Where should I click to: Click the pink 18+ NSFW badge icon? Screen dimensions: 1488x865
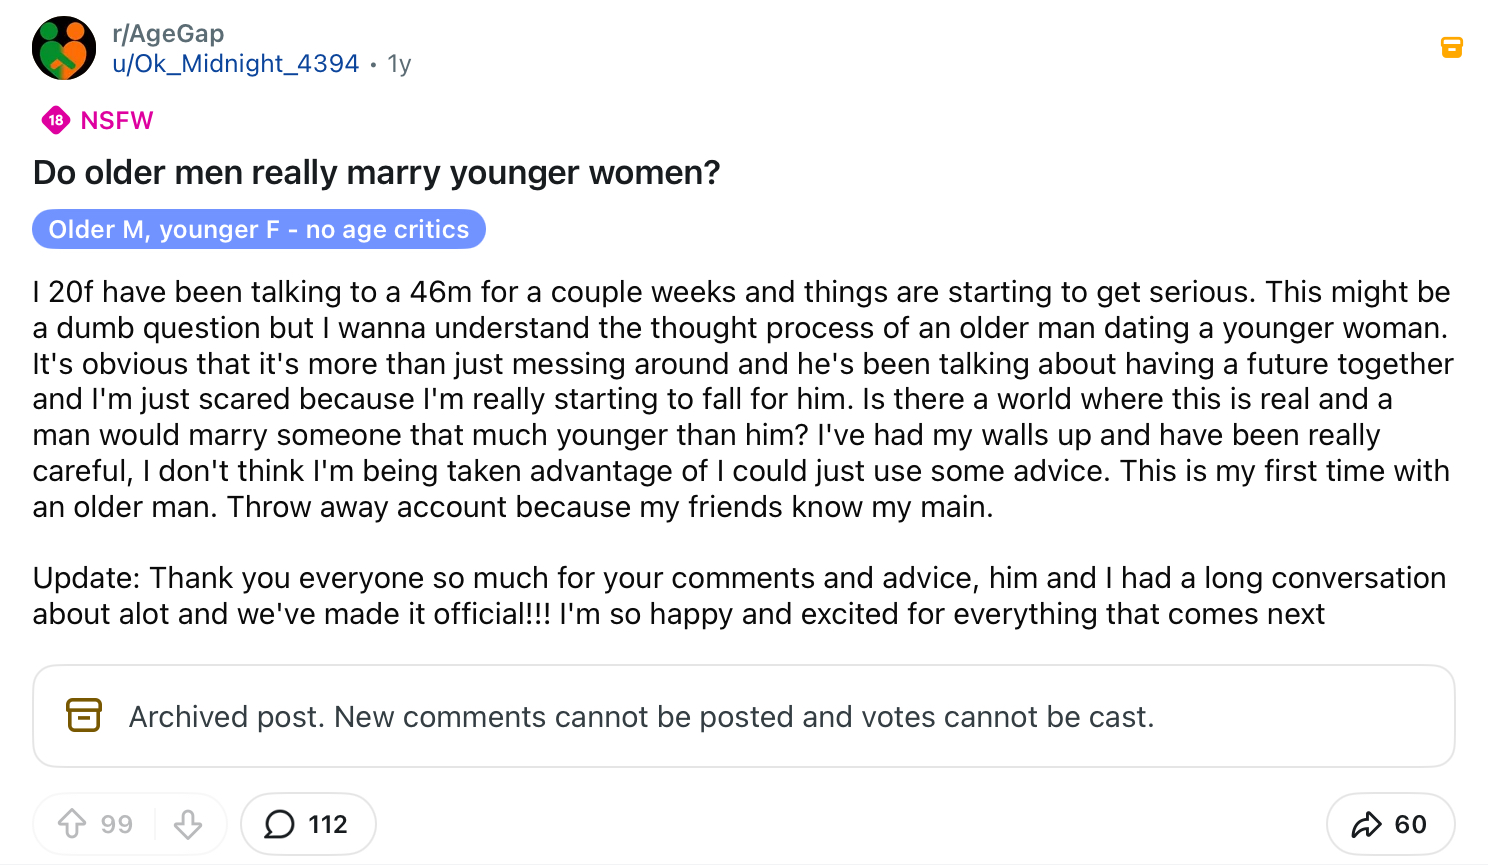(x=56, y=120)
